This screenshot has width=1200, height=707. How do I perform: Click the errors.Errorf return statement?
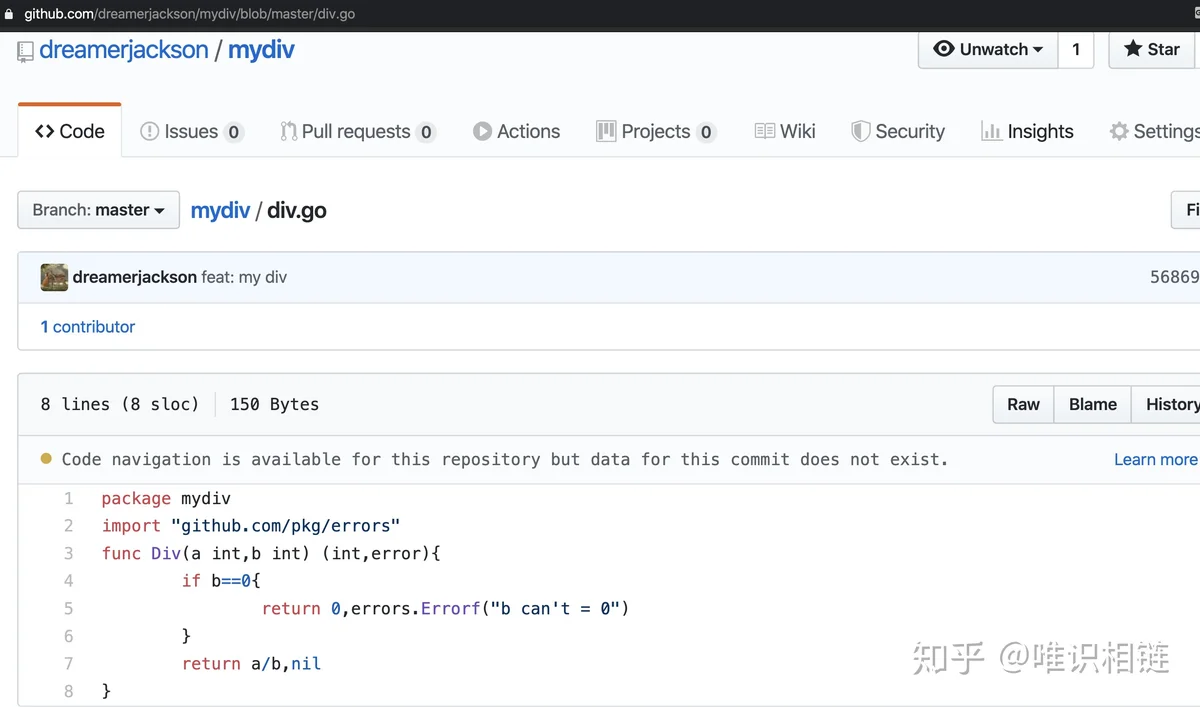click(x=446, y=608)
